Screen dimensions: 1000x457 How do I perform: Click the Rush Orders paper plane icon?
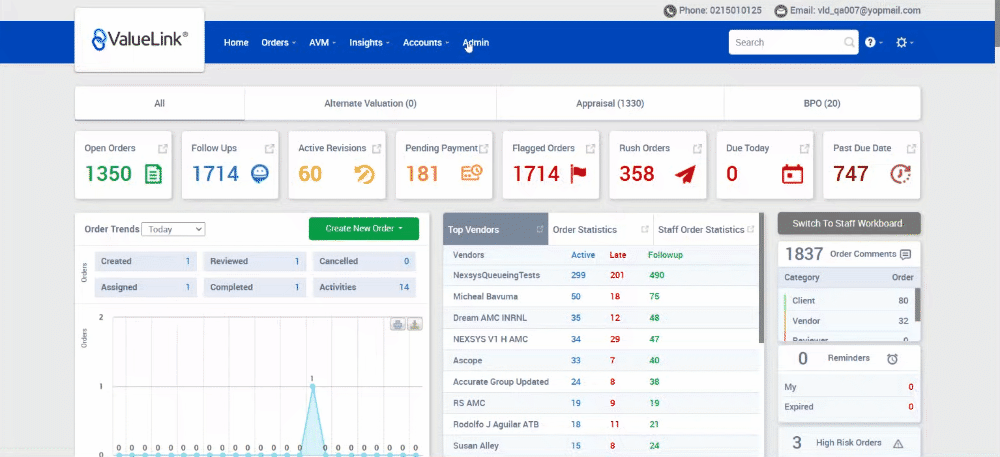(686, 174)
